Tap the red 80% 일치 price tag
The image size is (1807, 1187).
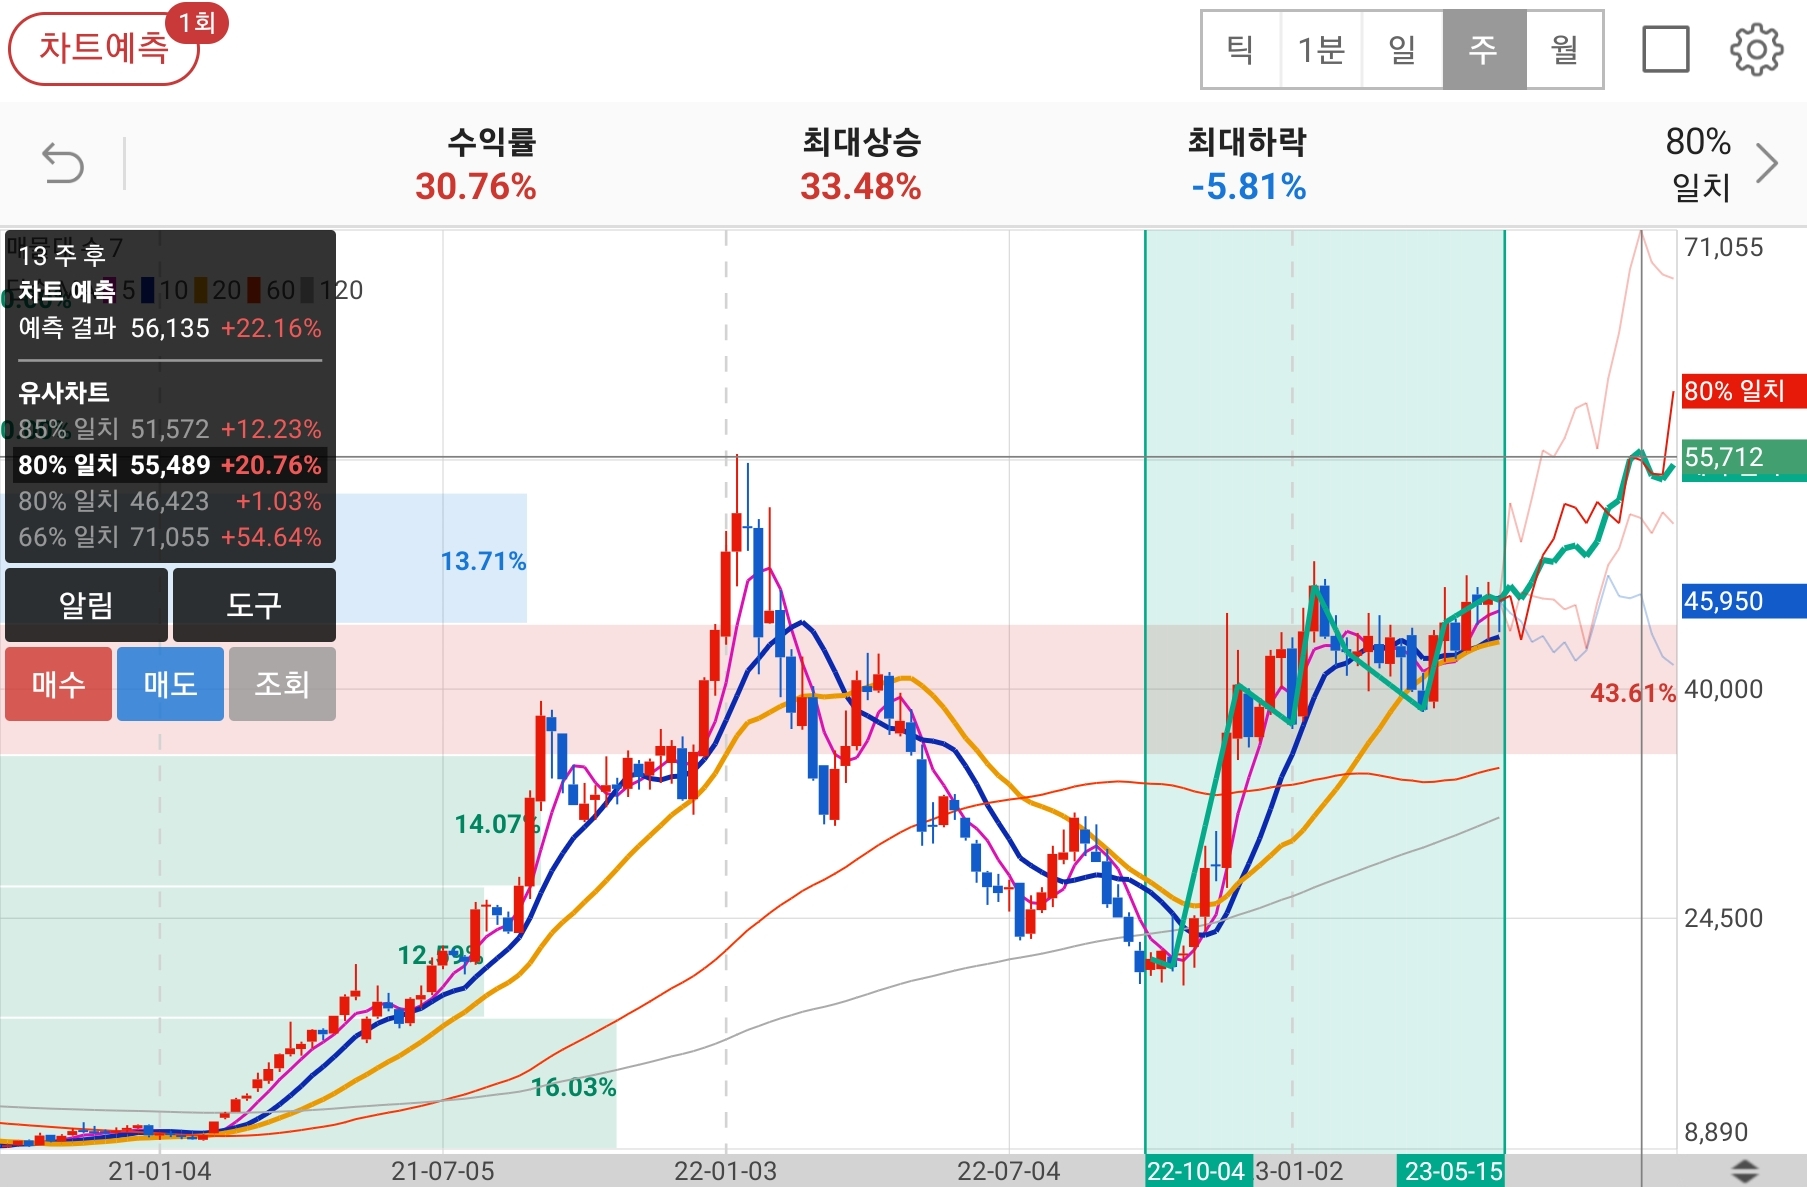click(x=1743, y=391)
